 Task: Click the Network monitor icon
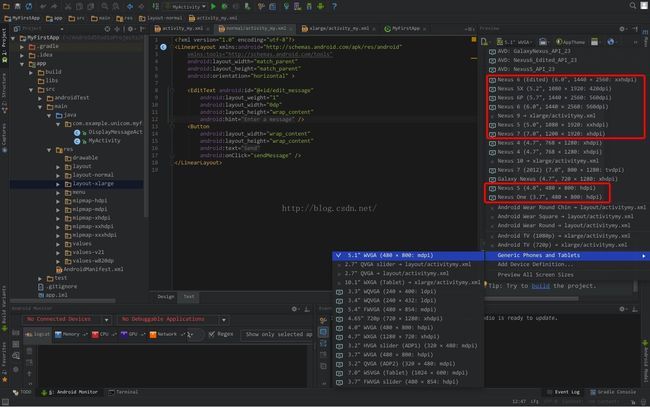point(153,334)
